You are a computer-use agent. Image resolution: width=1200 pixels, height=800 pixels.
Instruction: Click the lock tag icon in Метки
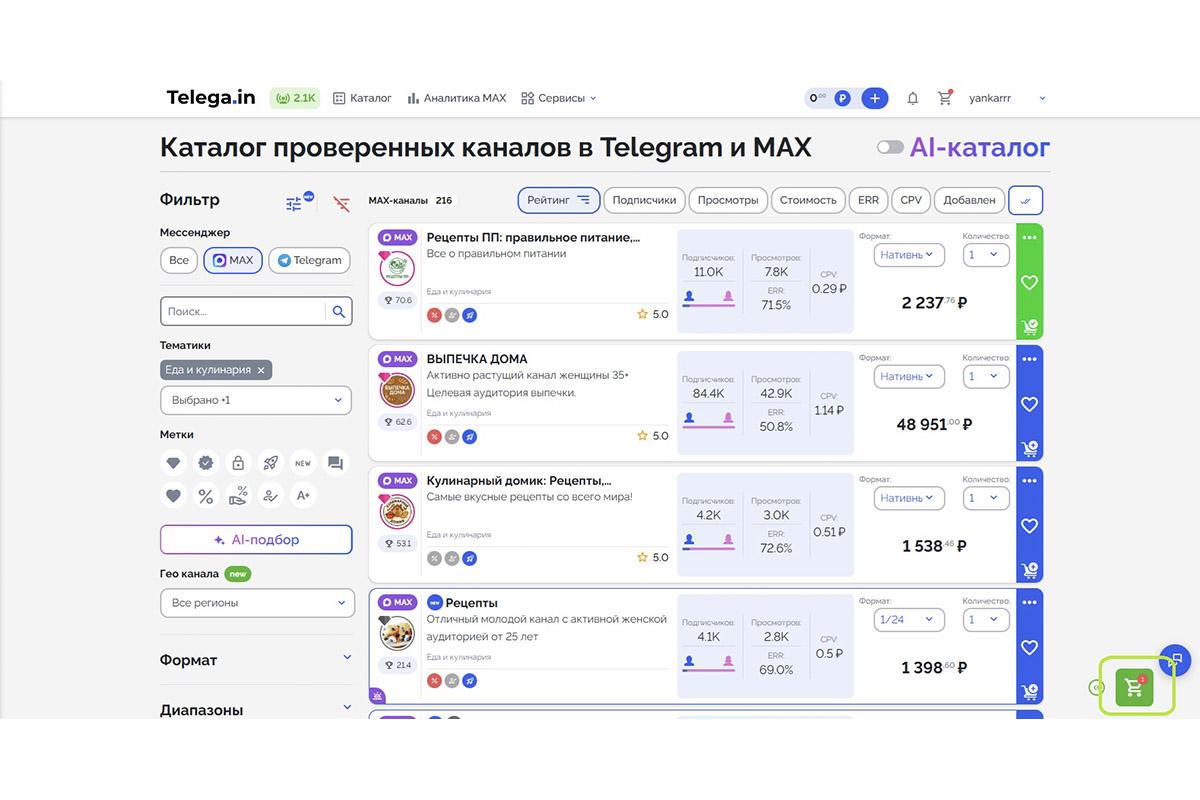[238, 463]
